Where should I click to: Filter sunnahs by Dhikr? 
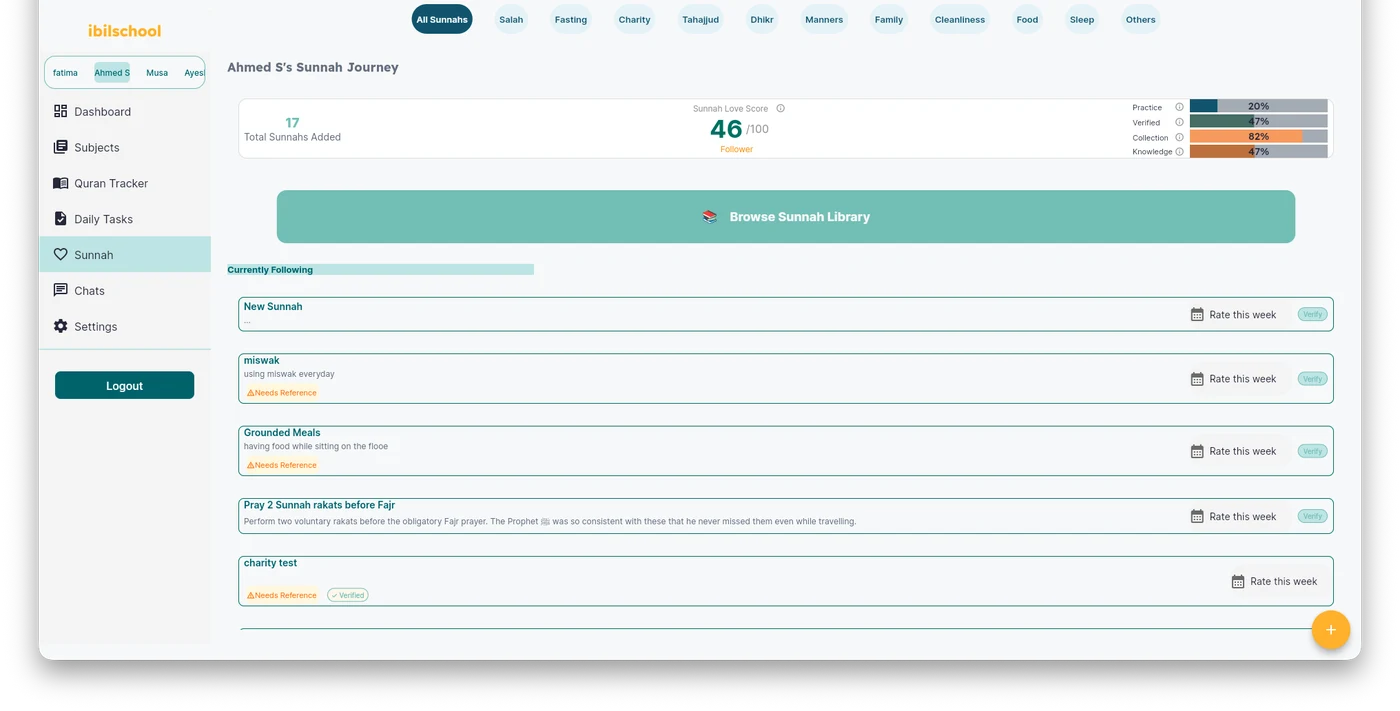[762, 19]
